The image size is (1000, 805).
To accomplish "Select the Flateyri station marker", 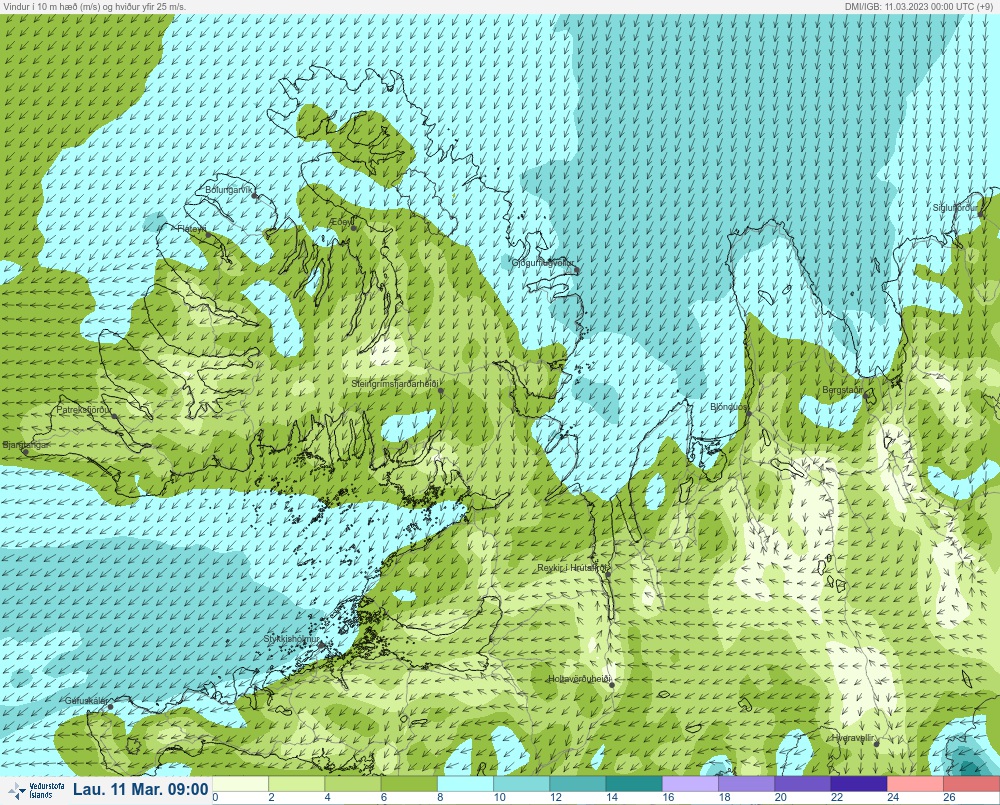I will (x=208, y=234).
